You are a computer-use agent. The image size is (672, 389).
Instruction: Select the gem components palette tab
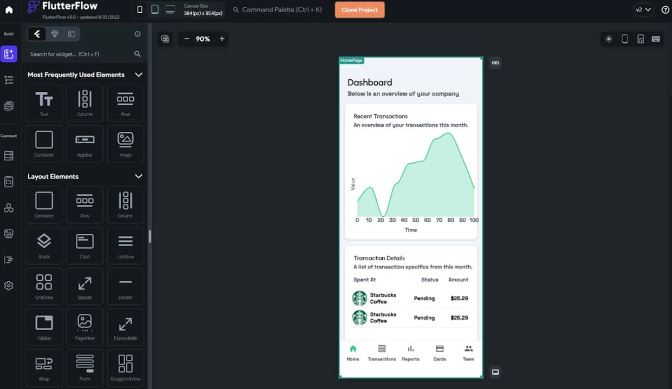tap(54, 34)
